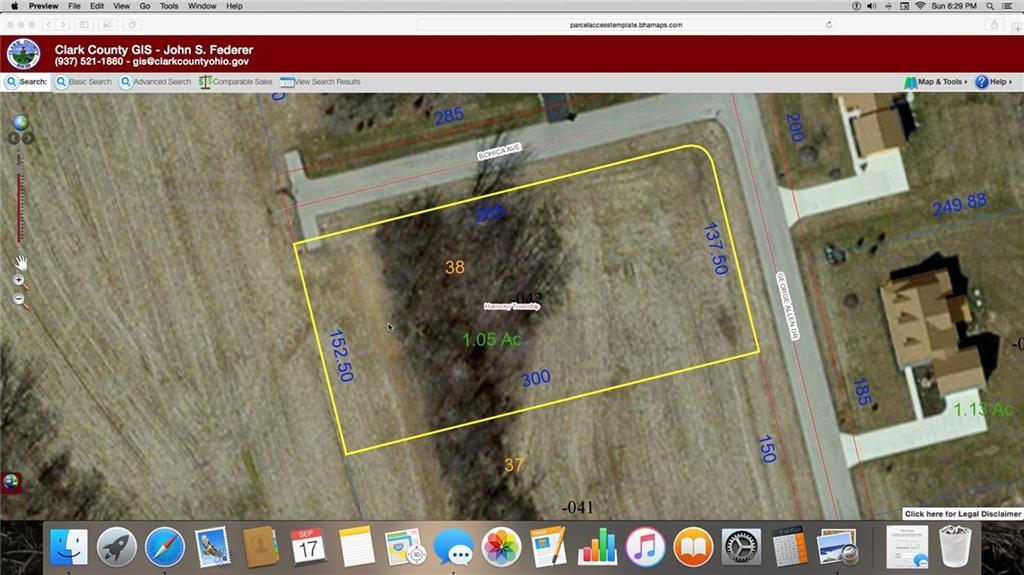Viewport: 1024px width, 575px height.
Task: Open the Tools menu in menu bar
Action: pos(169,6)
